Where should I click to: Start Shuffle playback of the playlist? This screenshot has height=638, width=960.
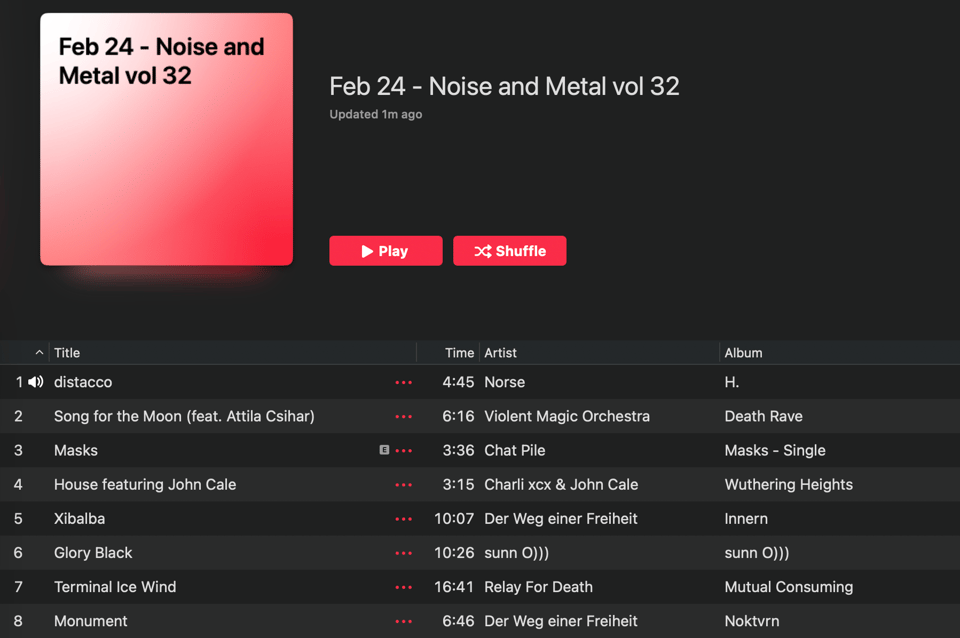click(x=510, y=251)
